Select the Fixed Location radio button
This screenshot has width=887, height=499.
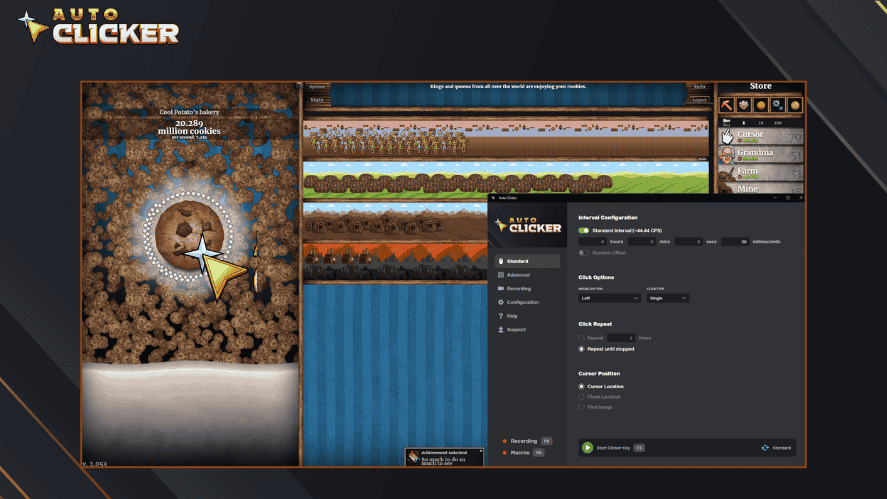[x=581, y=397]
